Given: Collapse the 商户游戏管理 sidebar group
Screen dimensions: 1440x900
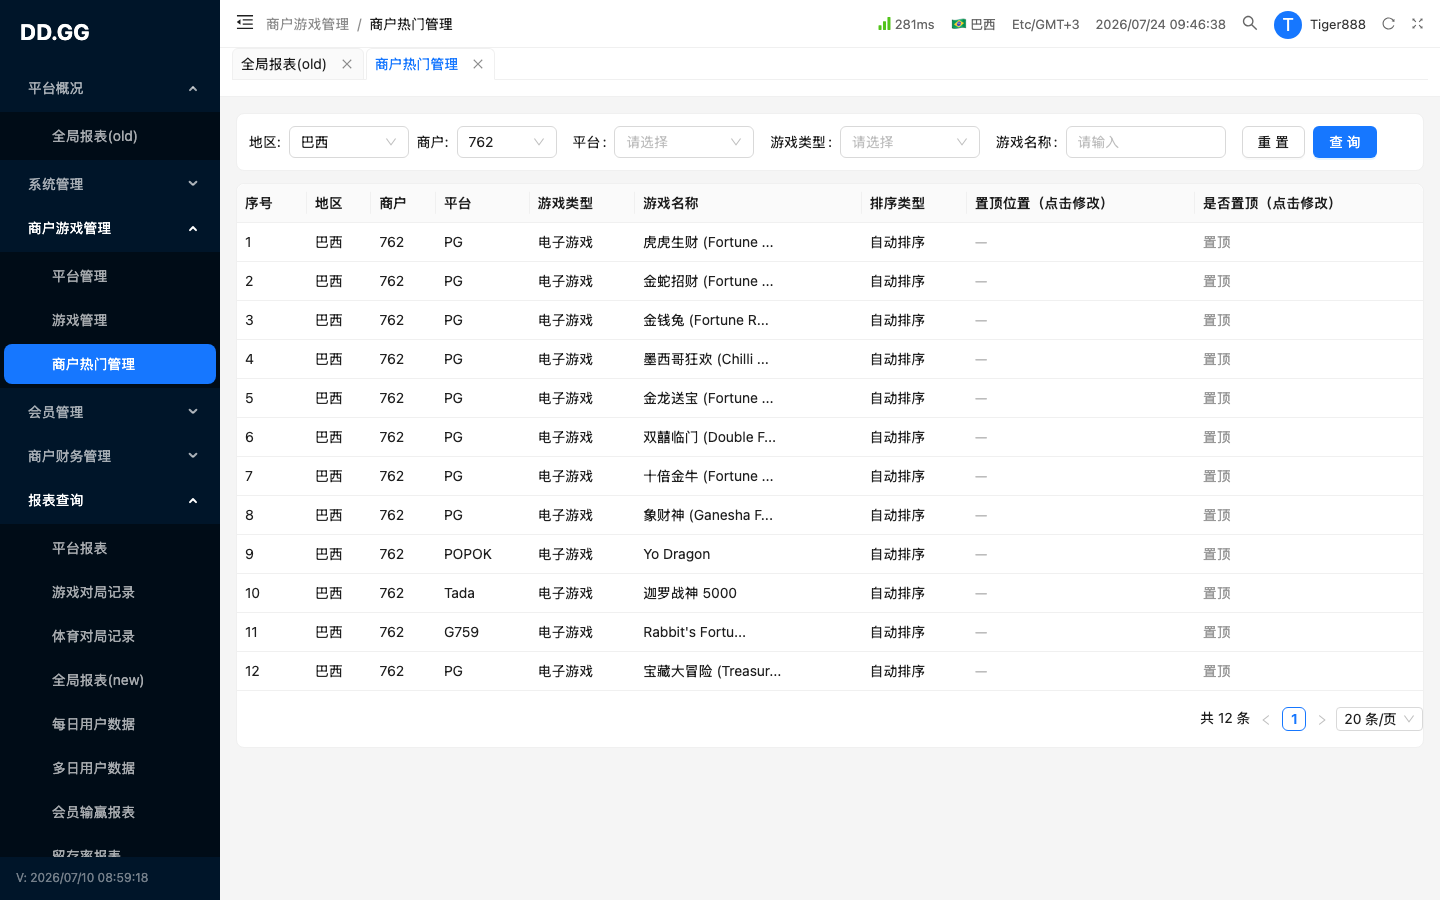Looking at the screenshot, I should [110, 228].
